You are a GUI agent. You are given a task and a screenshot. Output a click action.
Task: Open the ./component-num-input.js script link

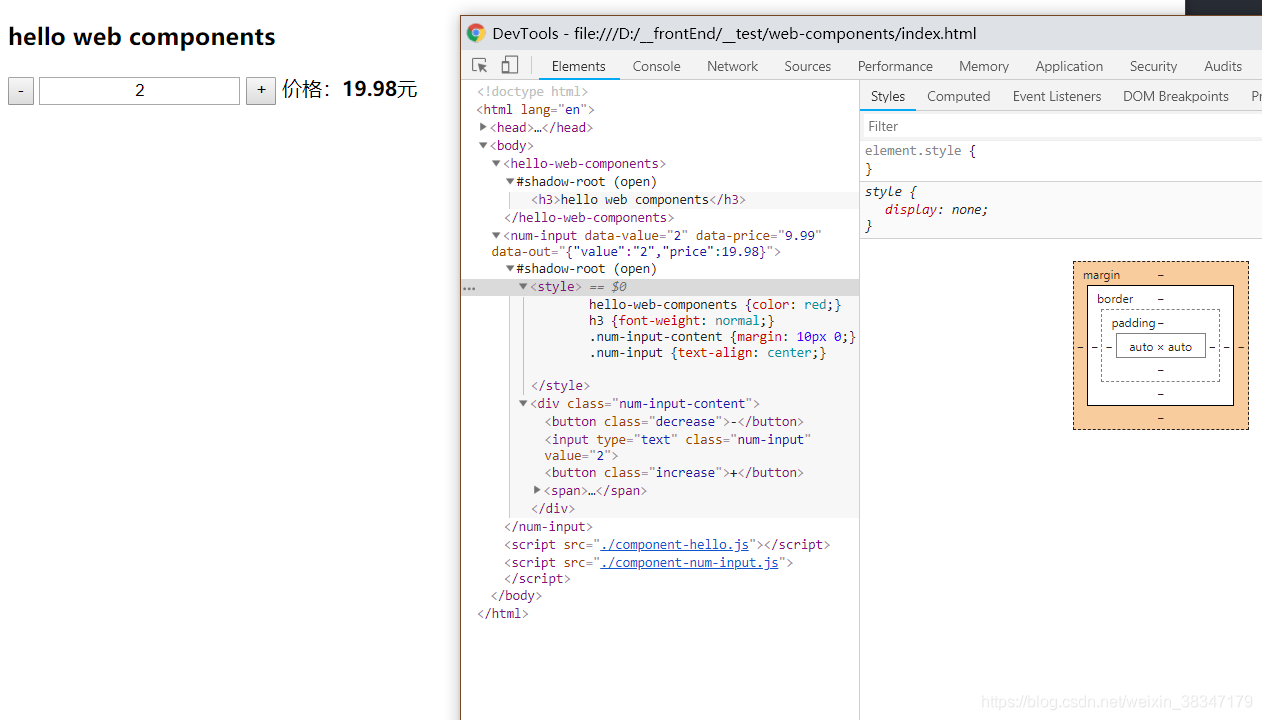689,563
